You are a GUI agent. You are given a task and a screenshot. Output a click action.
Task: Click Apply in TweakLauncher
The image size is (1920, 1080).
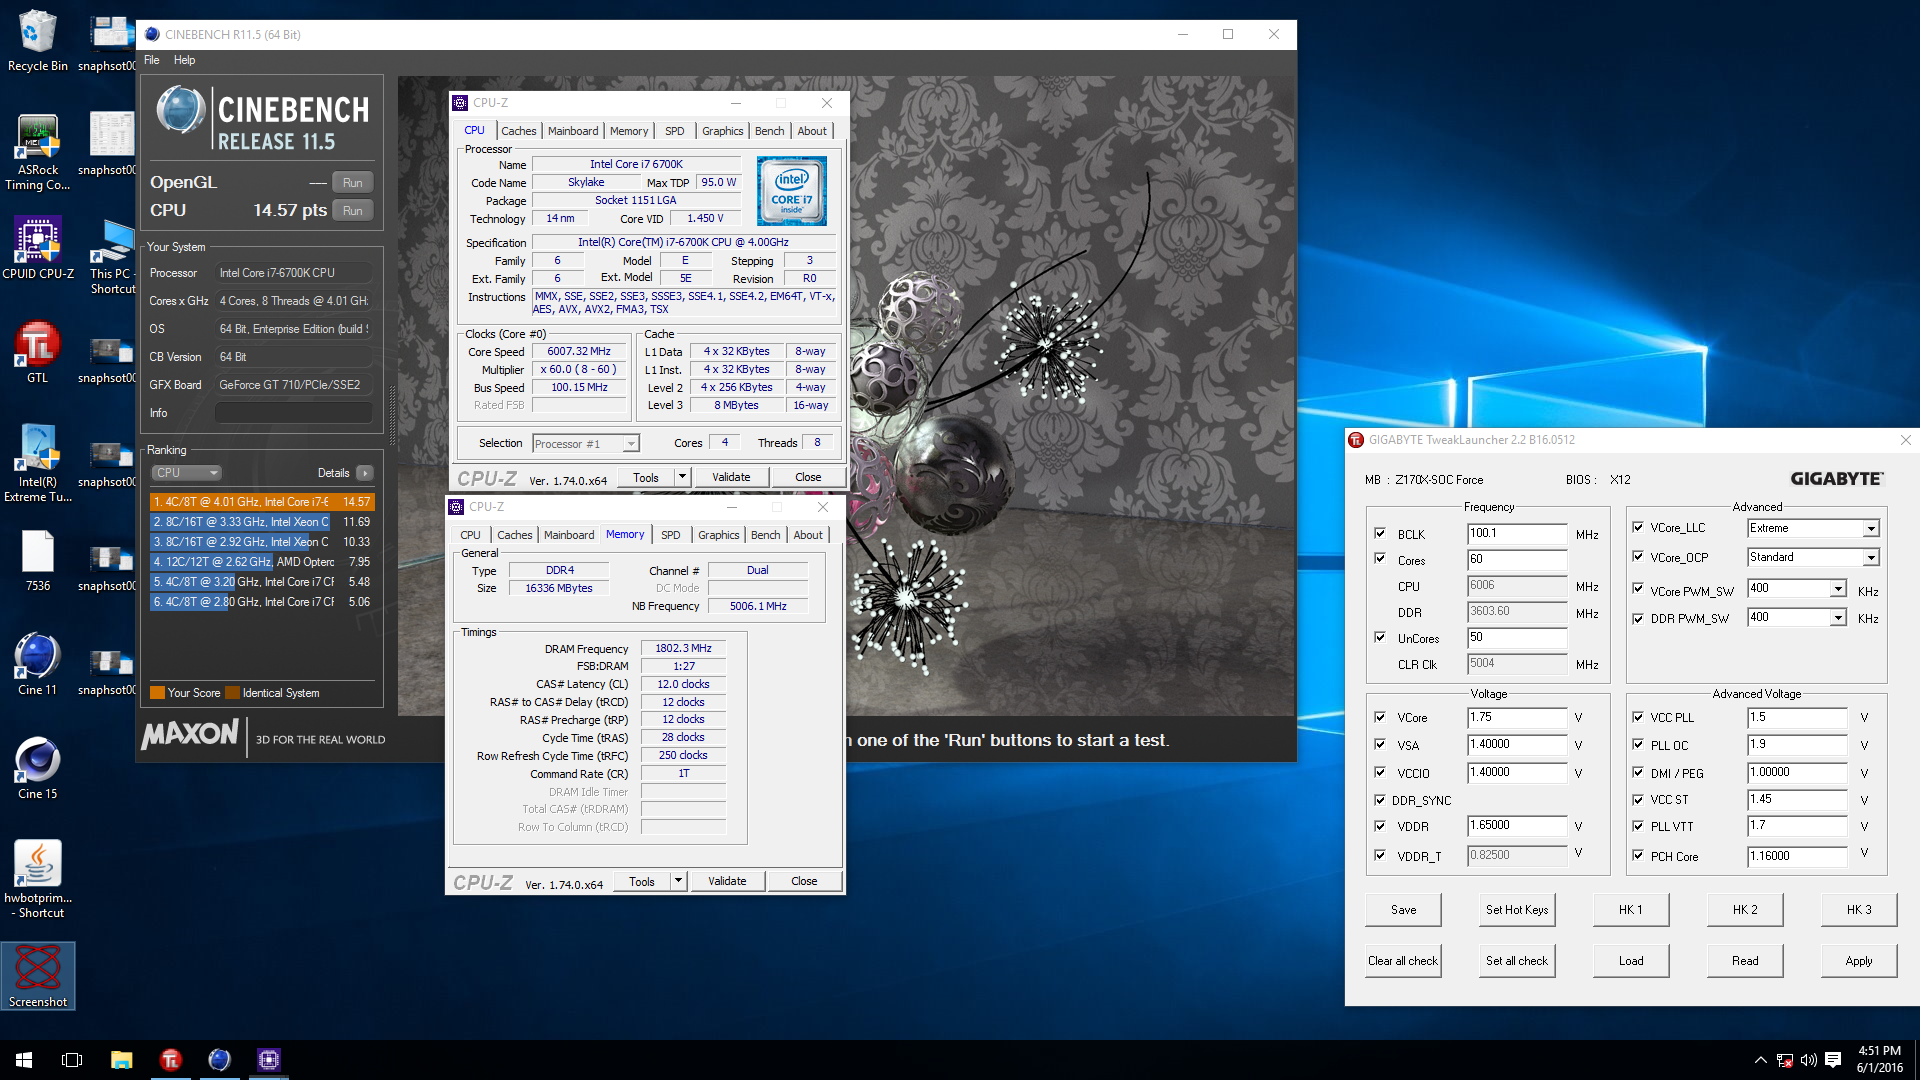point(1859,961)
